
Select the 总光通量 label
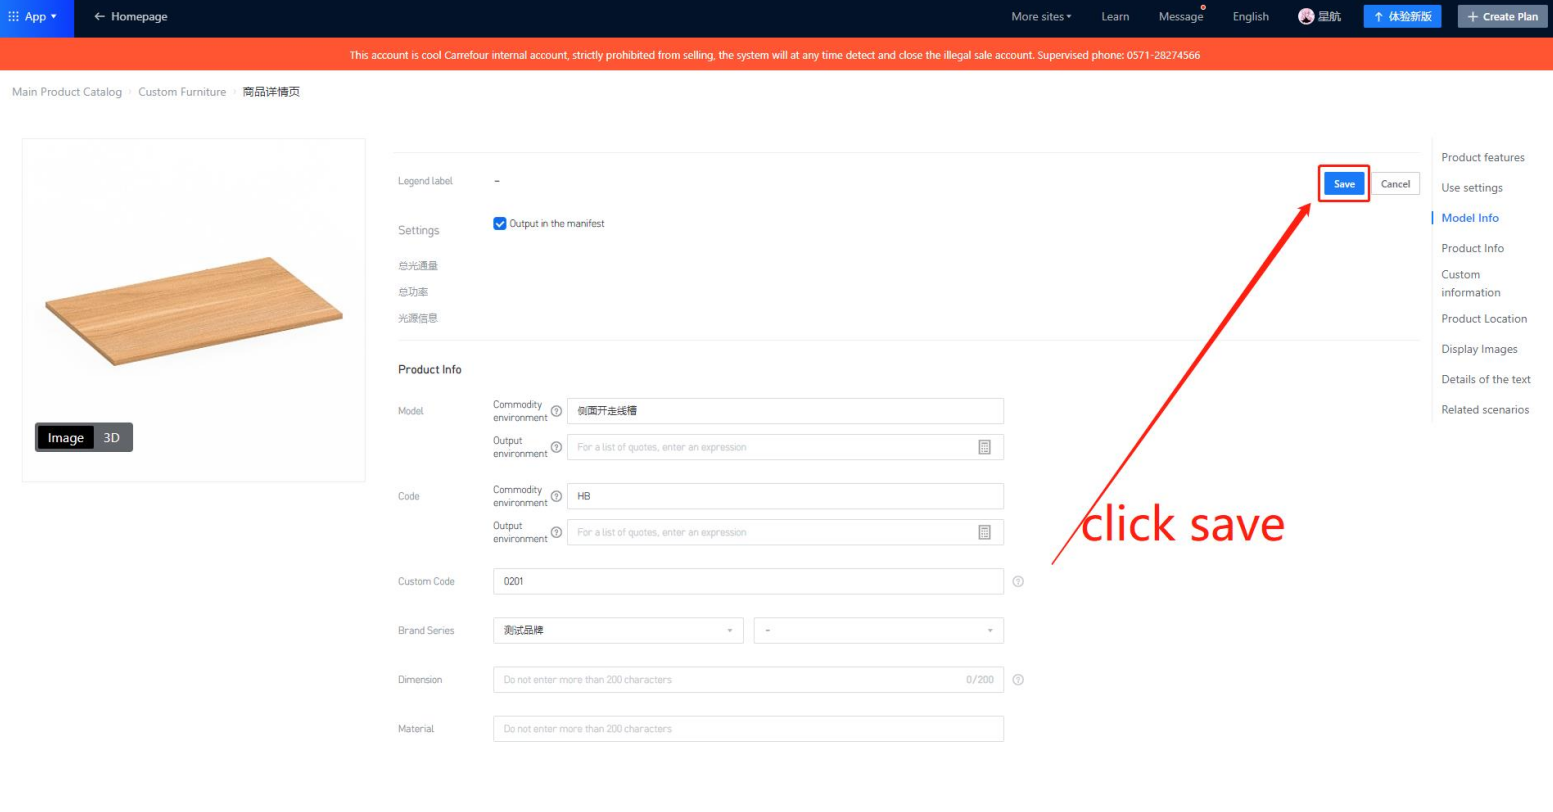pyautogui.click(x=418, y=266)
